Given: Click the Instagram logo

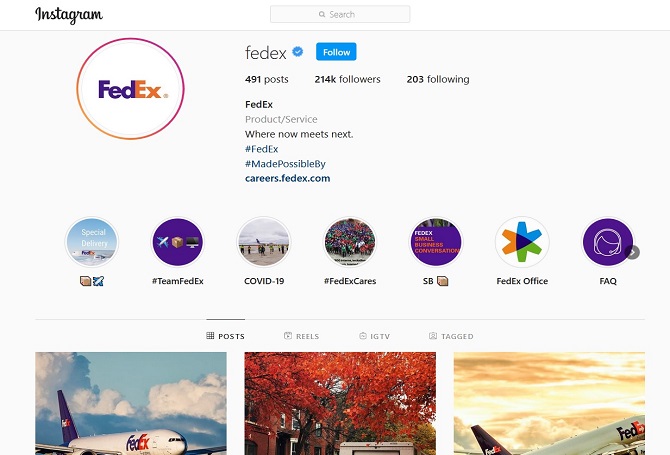Looking at the screenshot, I should (x=69, y=15).
